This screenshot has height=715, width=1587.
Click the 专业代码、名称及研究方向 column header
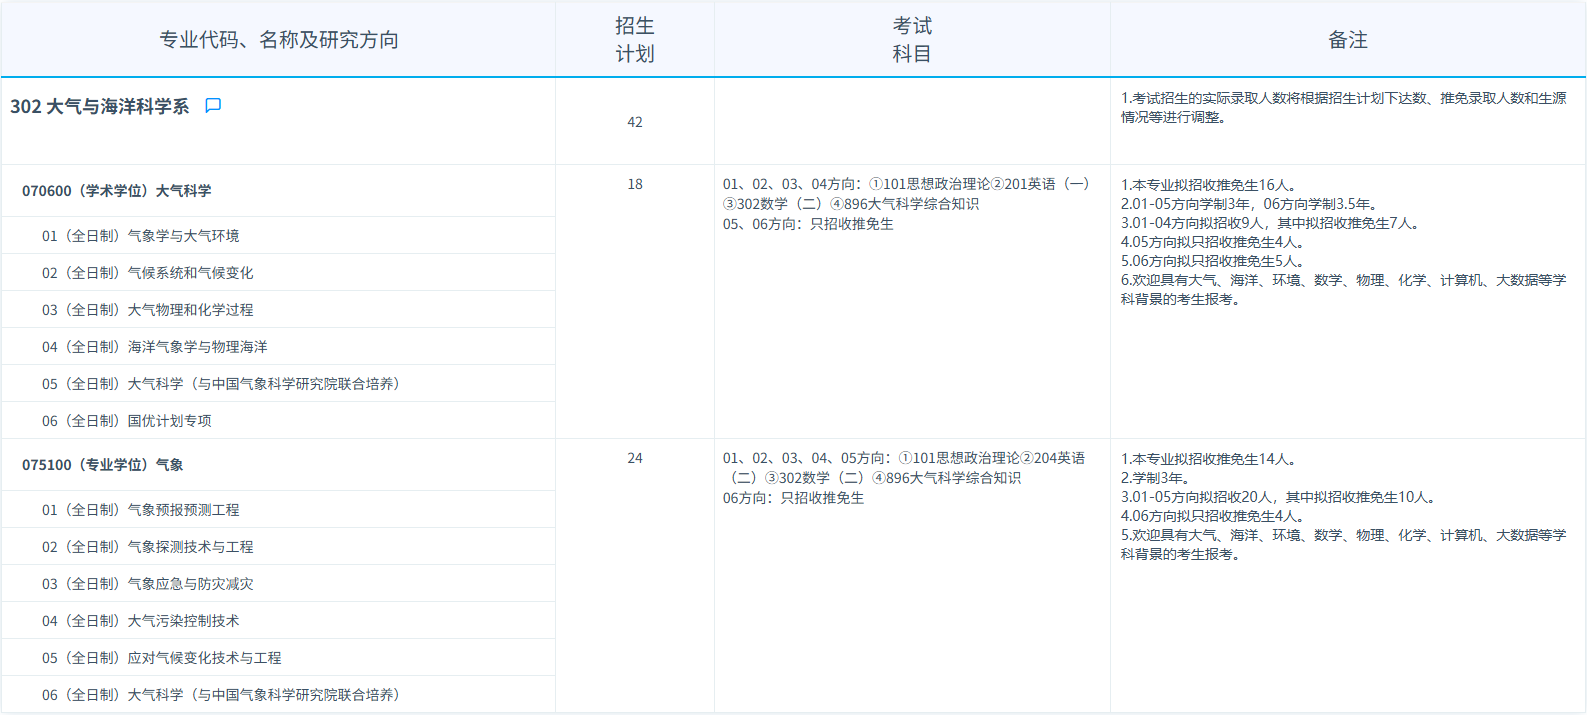(x=279, y=40)
